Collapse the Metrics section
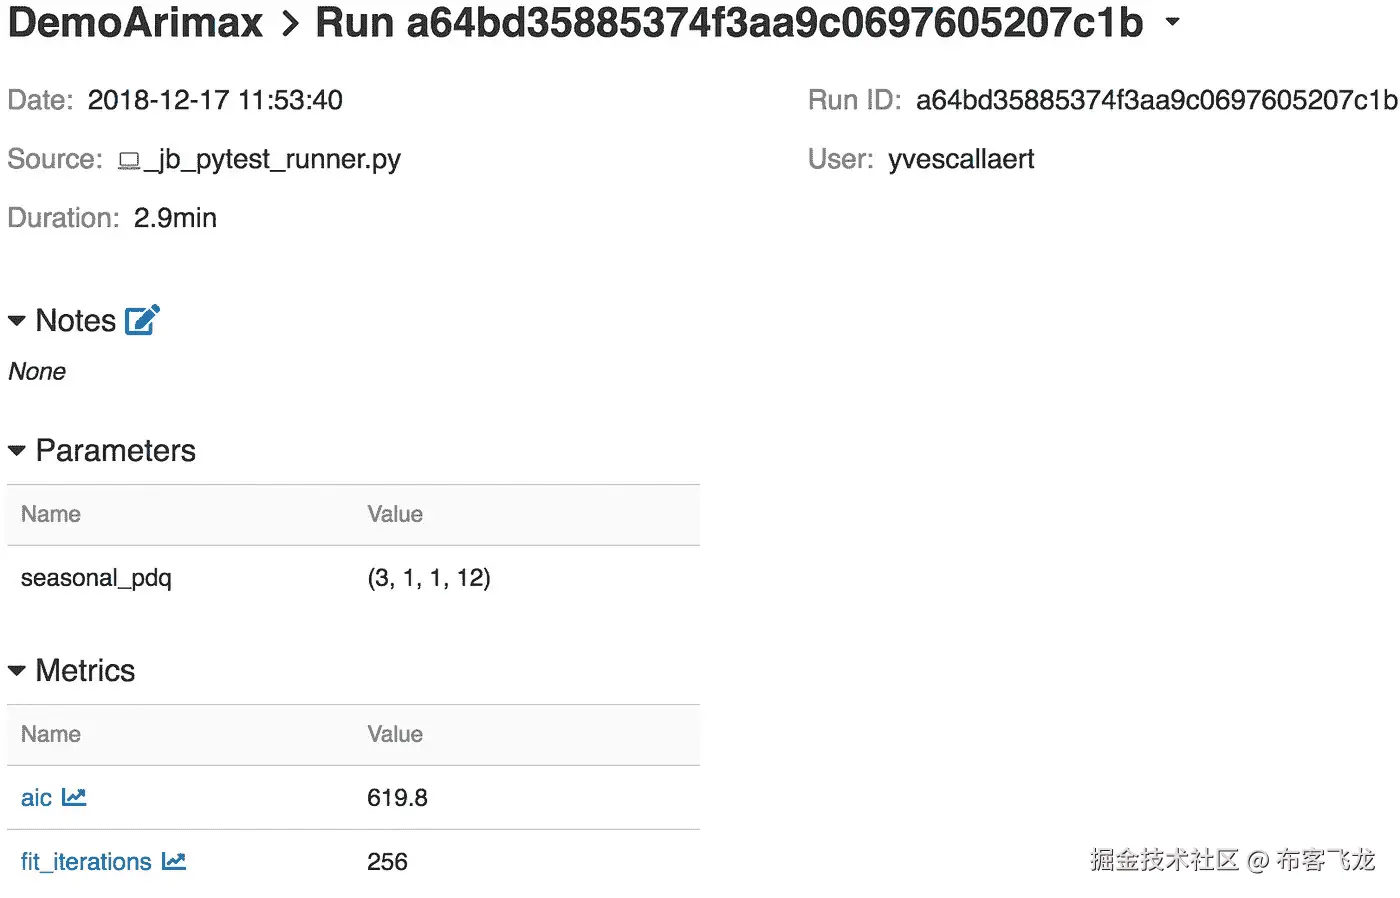This screenshot has height=898, width=1400. point(17,671)
